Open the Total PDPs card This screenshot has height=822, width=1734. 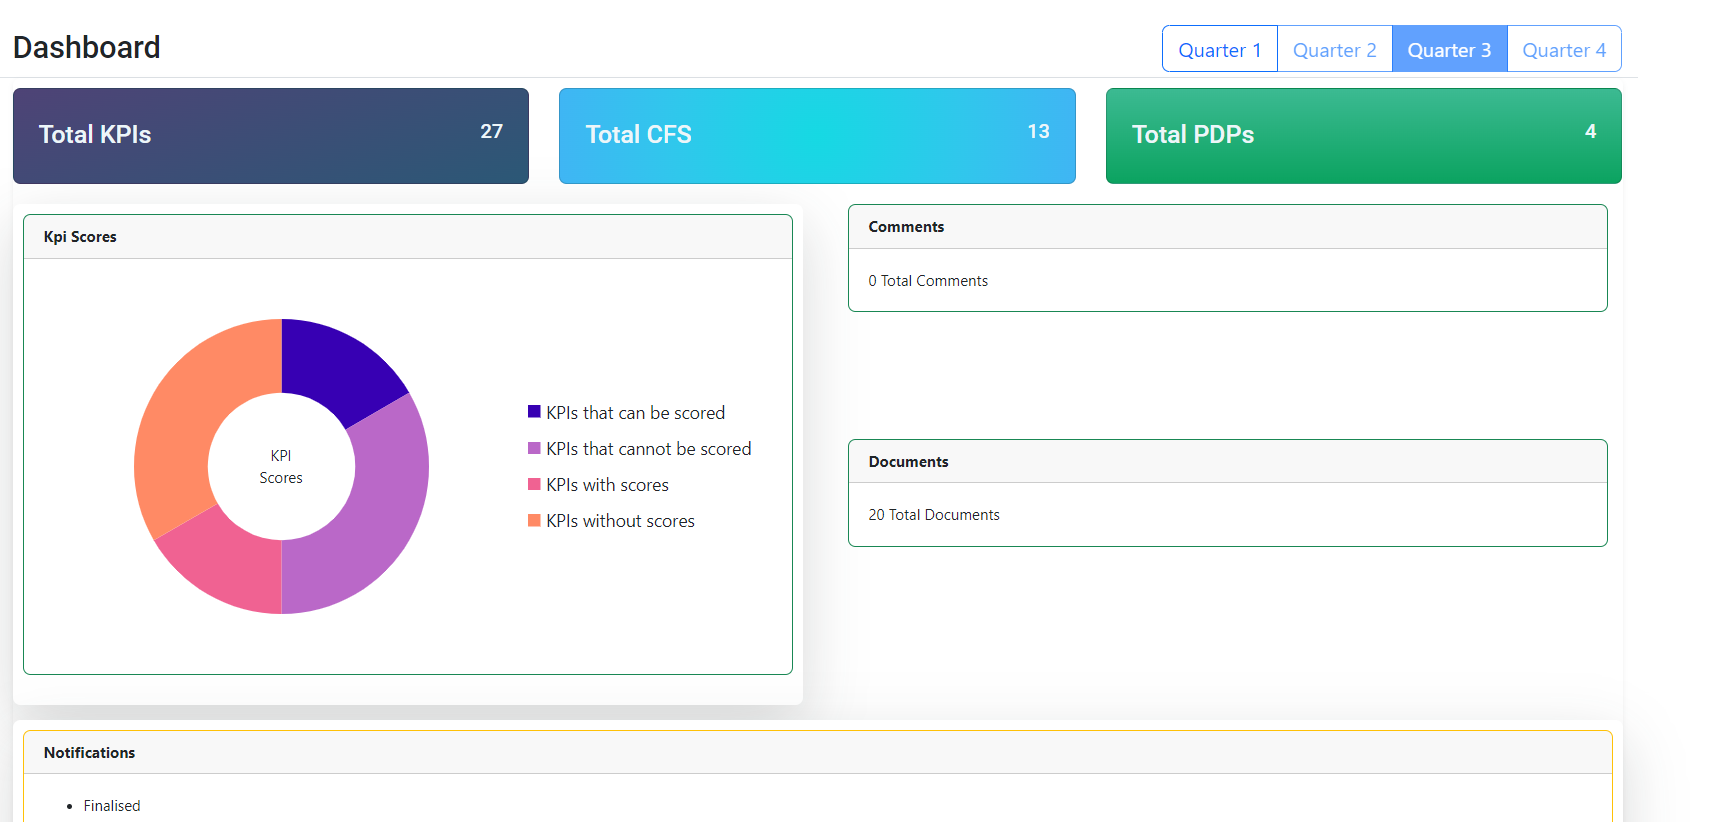point(1362,136)
